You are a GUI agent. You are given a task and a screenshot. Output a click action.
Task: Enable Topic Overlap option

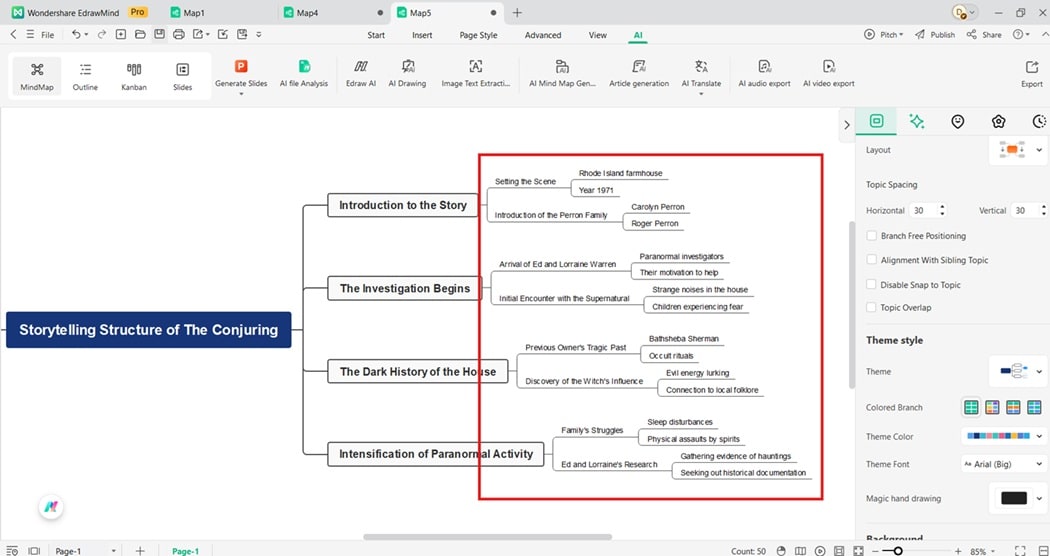871,307
